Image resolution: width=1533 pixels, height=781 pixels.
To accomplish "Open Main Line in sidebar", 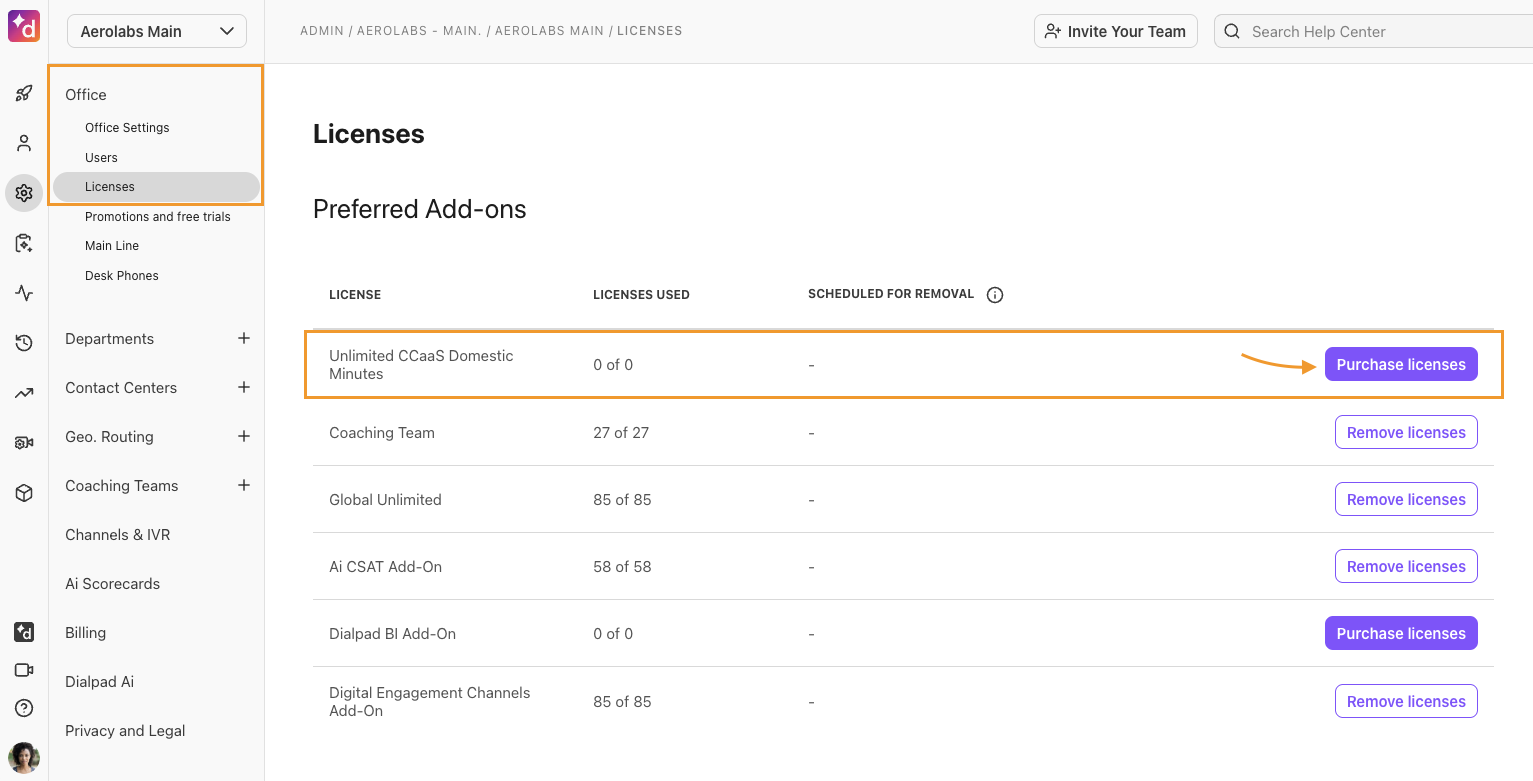I will click(x=112, y=246).
